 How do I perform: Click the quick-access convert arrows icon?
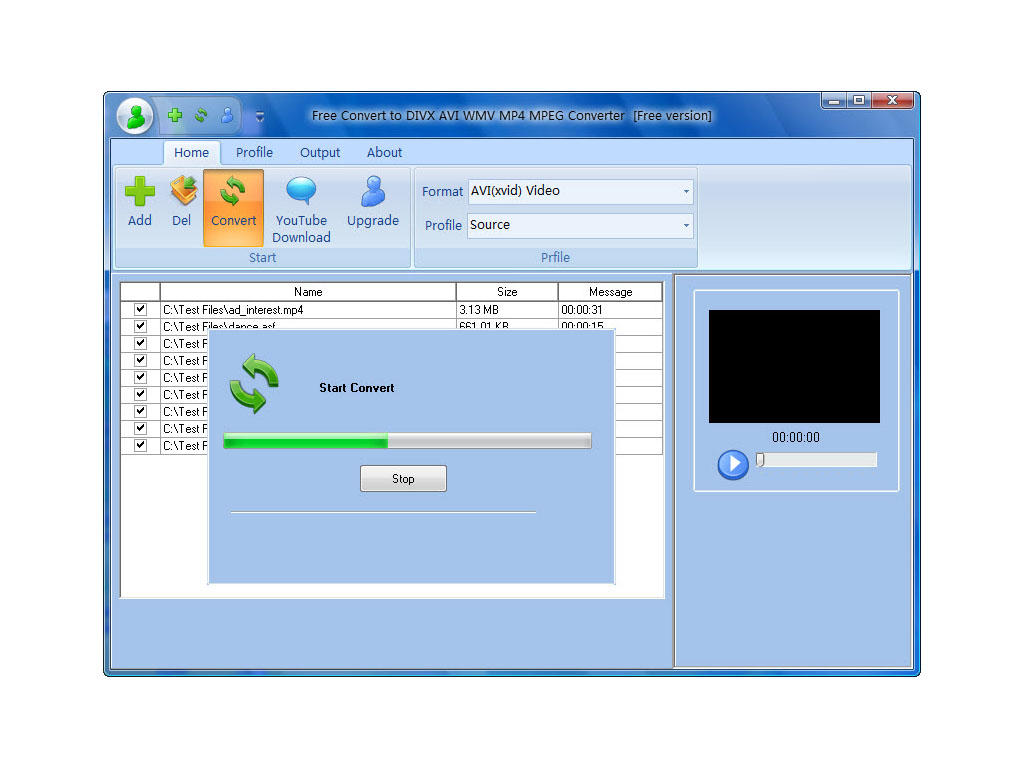pyautogui.click(x=201, y=116)
